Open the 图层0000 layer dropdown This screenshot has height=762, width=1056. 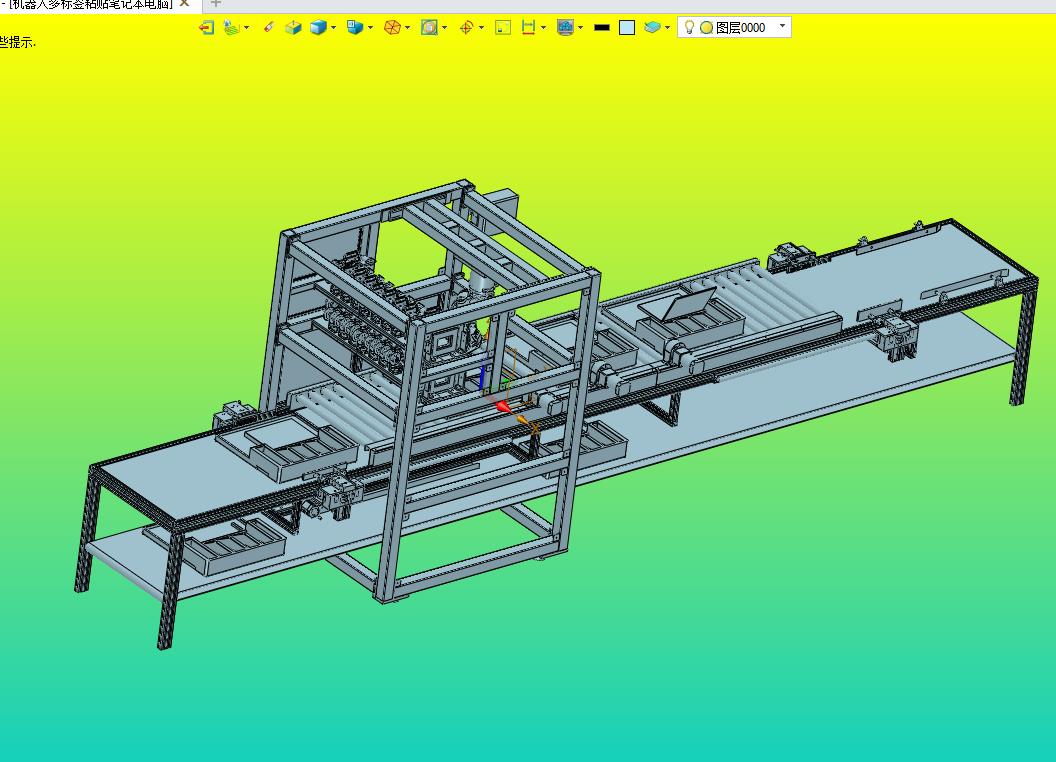pos(783,26)
